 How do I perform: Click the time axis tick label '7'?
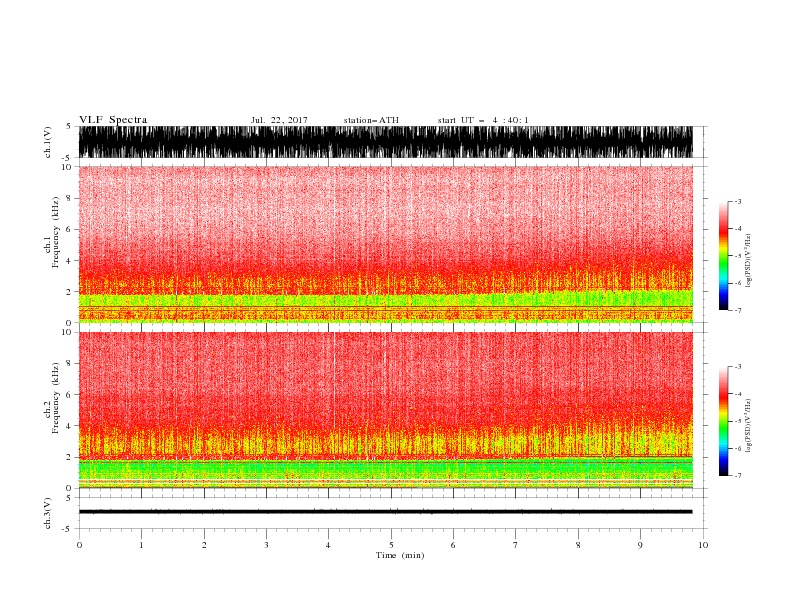tap(516, 545)
